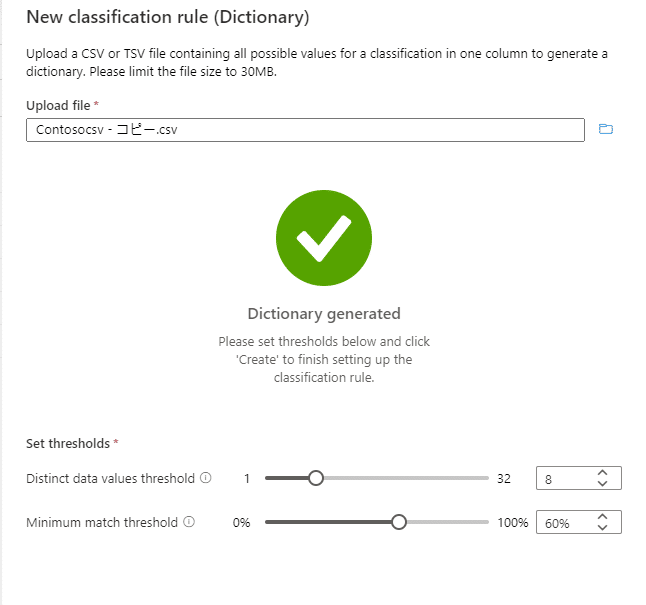The width and height of the screenshot is (646, 605).
Task: Click the distinct values number box showing 8
Action: coord(565,479)
